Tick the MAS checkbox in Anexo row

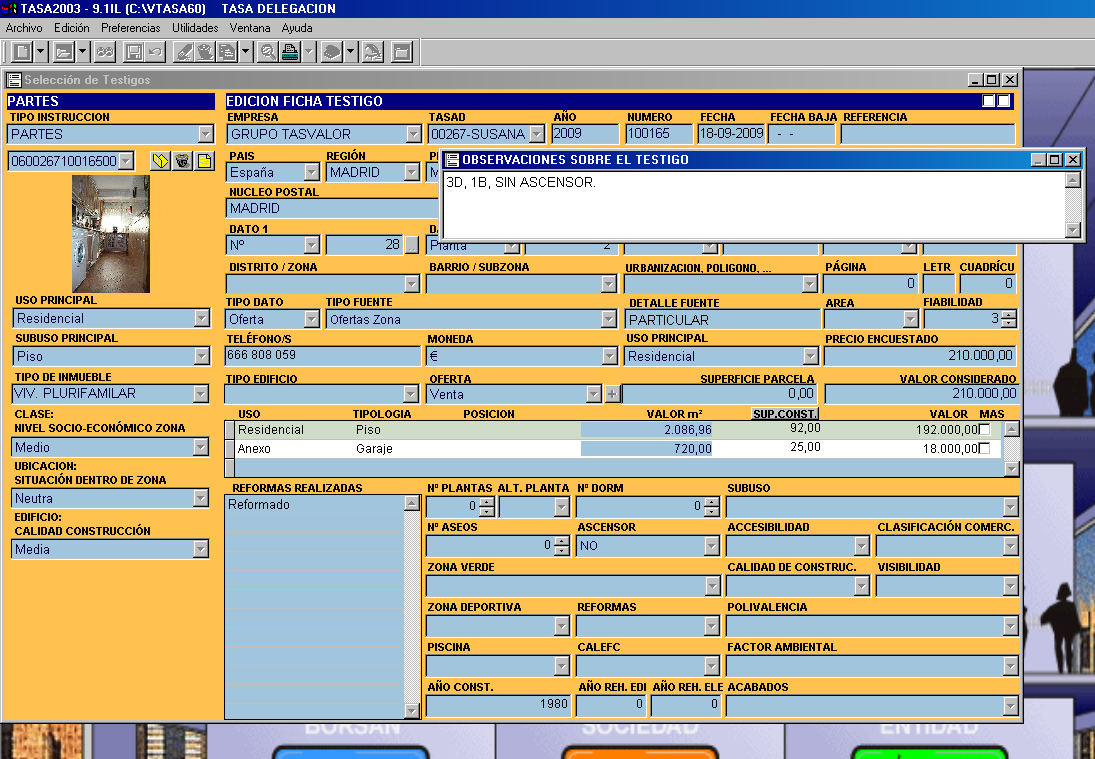pos(986,449)
